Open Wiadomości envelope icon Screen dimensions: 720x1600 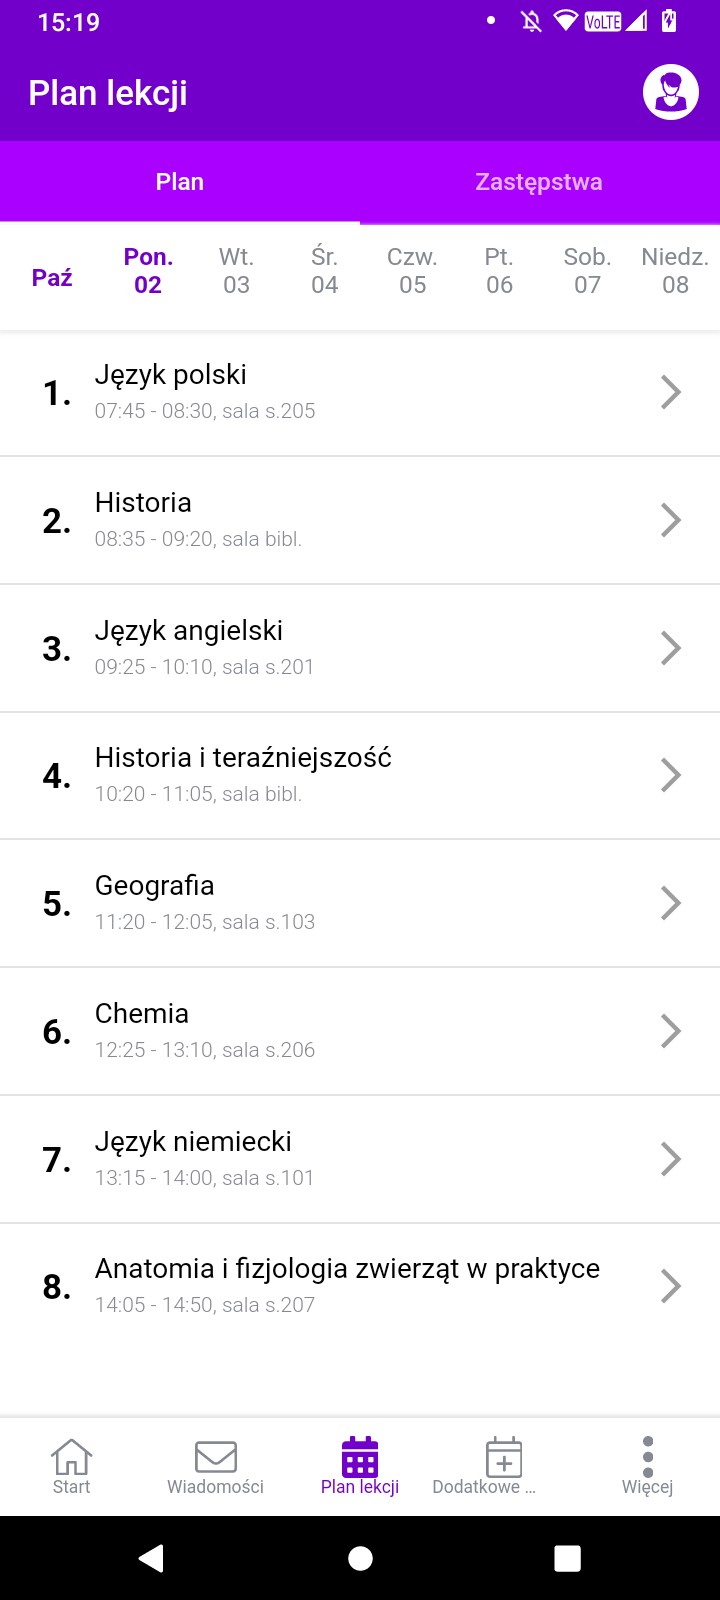215,1458
